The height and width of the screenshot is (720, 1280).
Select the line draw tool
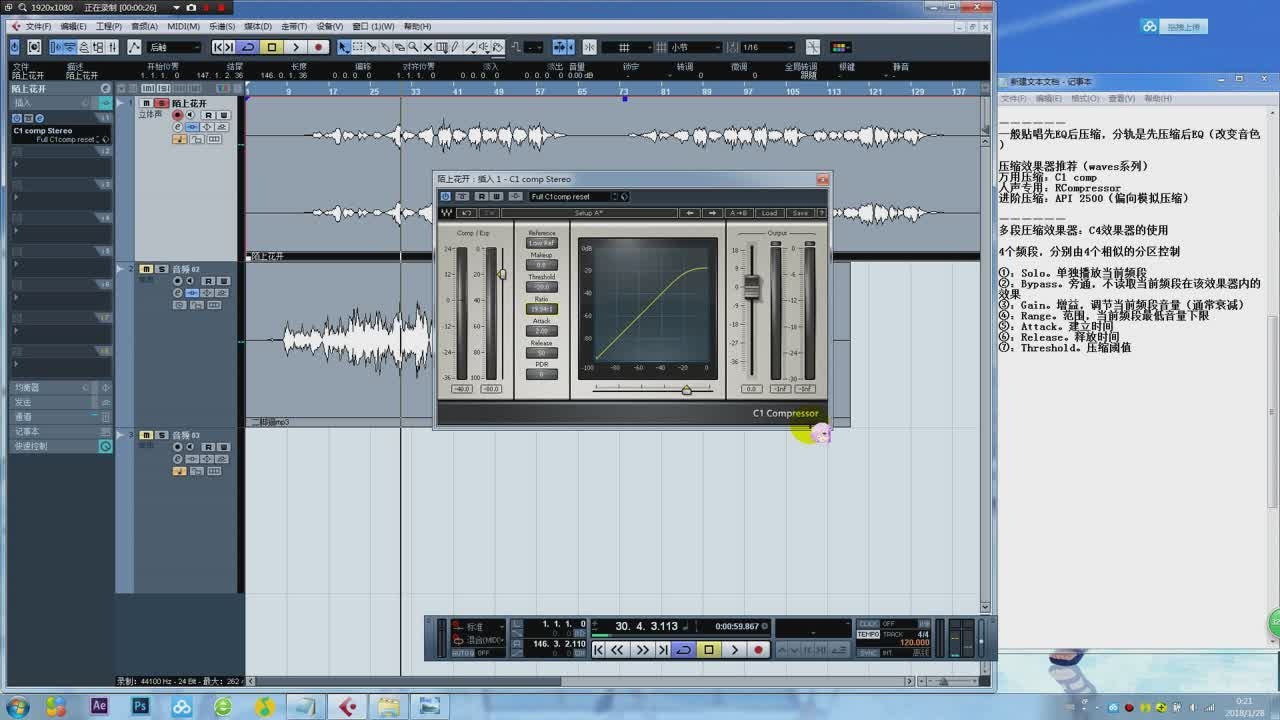click(x=469, y=47)
